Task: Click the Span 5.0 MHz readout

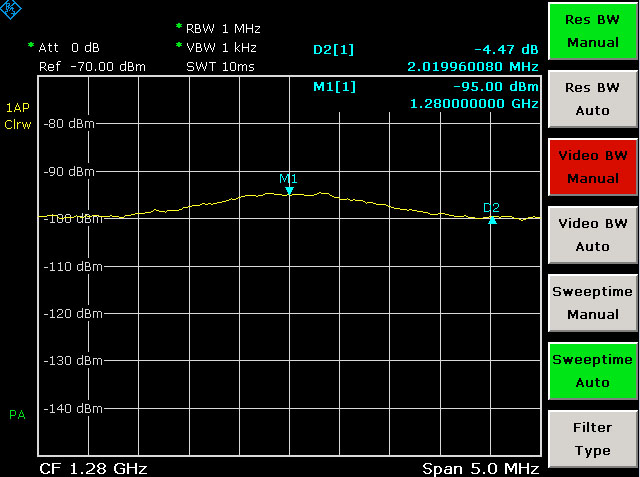Action: click(481, 468)
